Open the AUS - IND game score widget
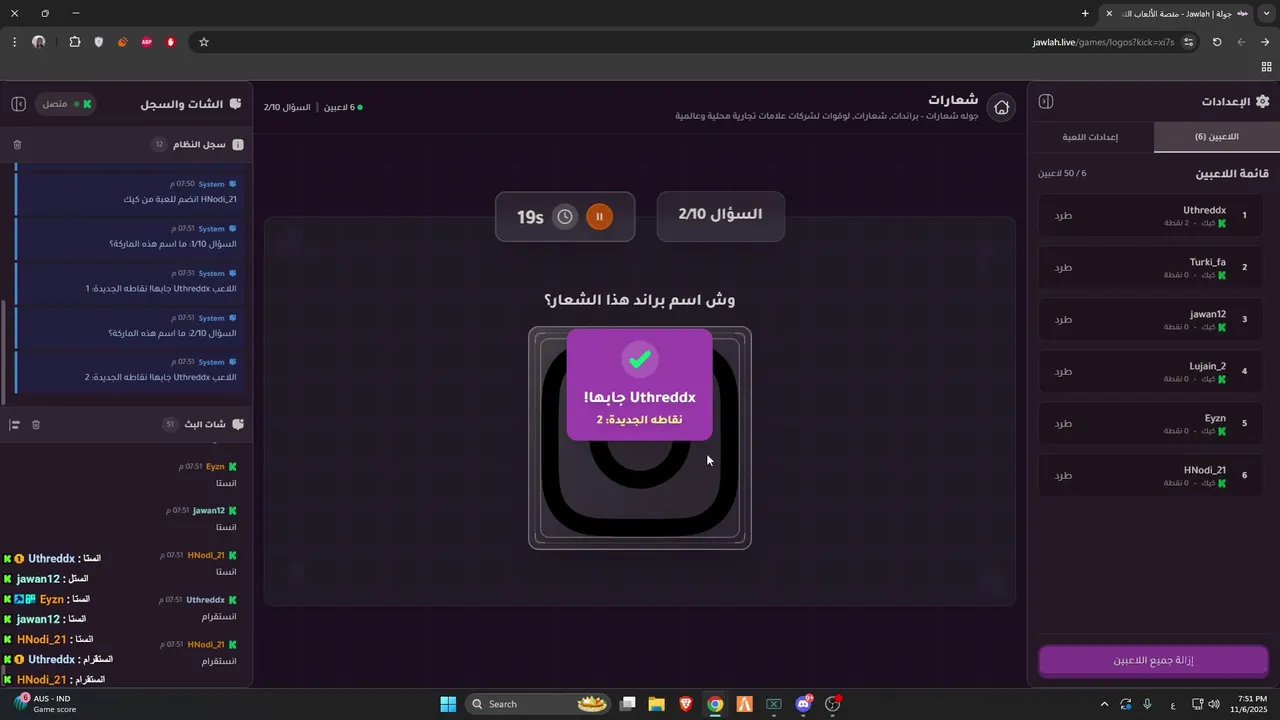Screen dimensions: 1280x720 tap(45, 704)
